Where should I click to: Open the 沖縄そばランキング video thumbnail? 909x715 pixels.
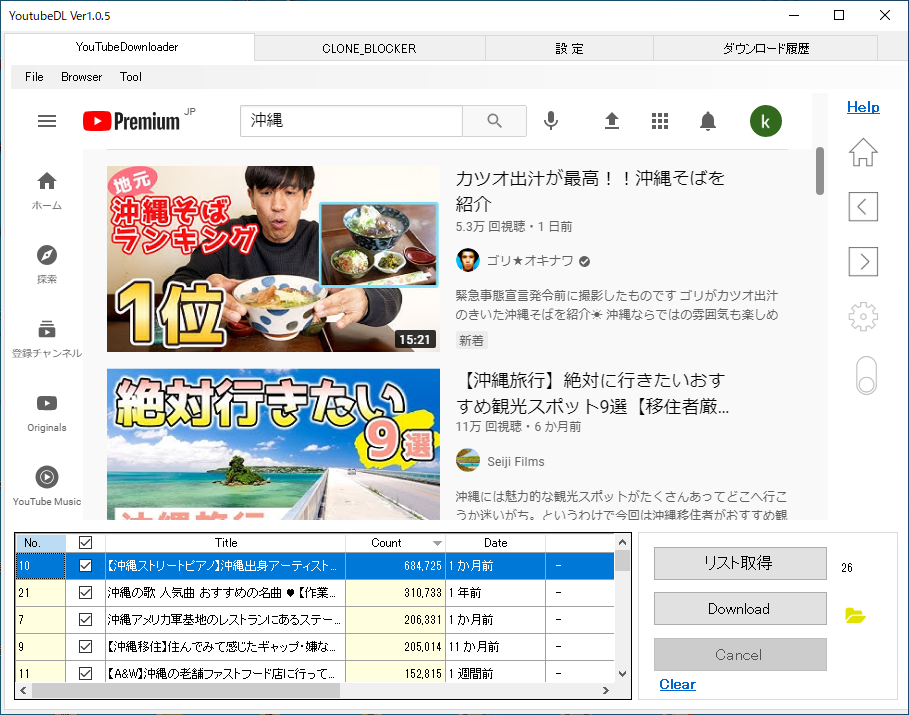click(273, 259)
